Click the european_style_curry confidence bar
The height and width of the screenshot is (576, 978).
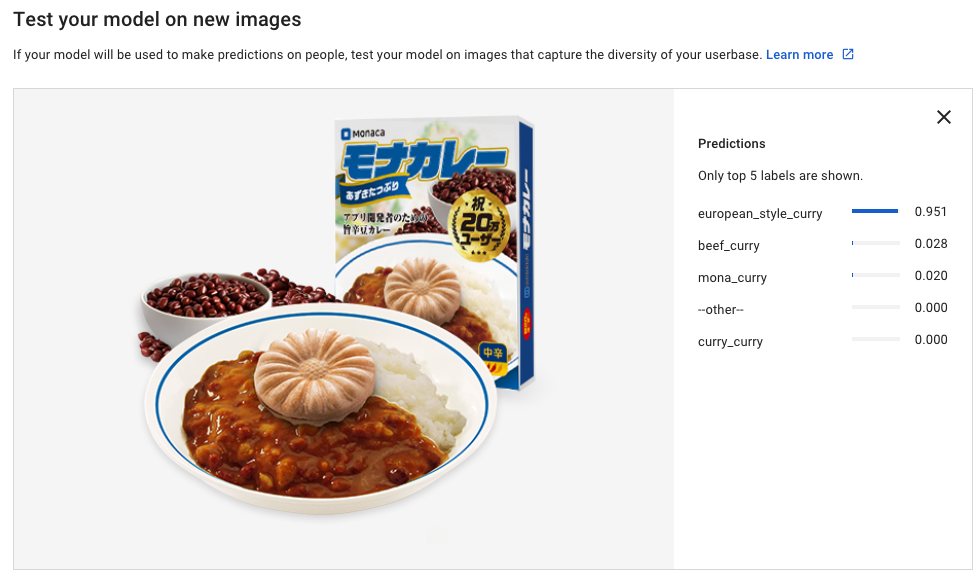[x=875, y=212]
